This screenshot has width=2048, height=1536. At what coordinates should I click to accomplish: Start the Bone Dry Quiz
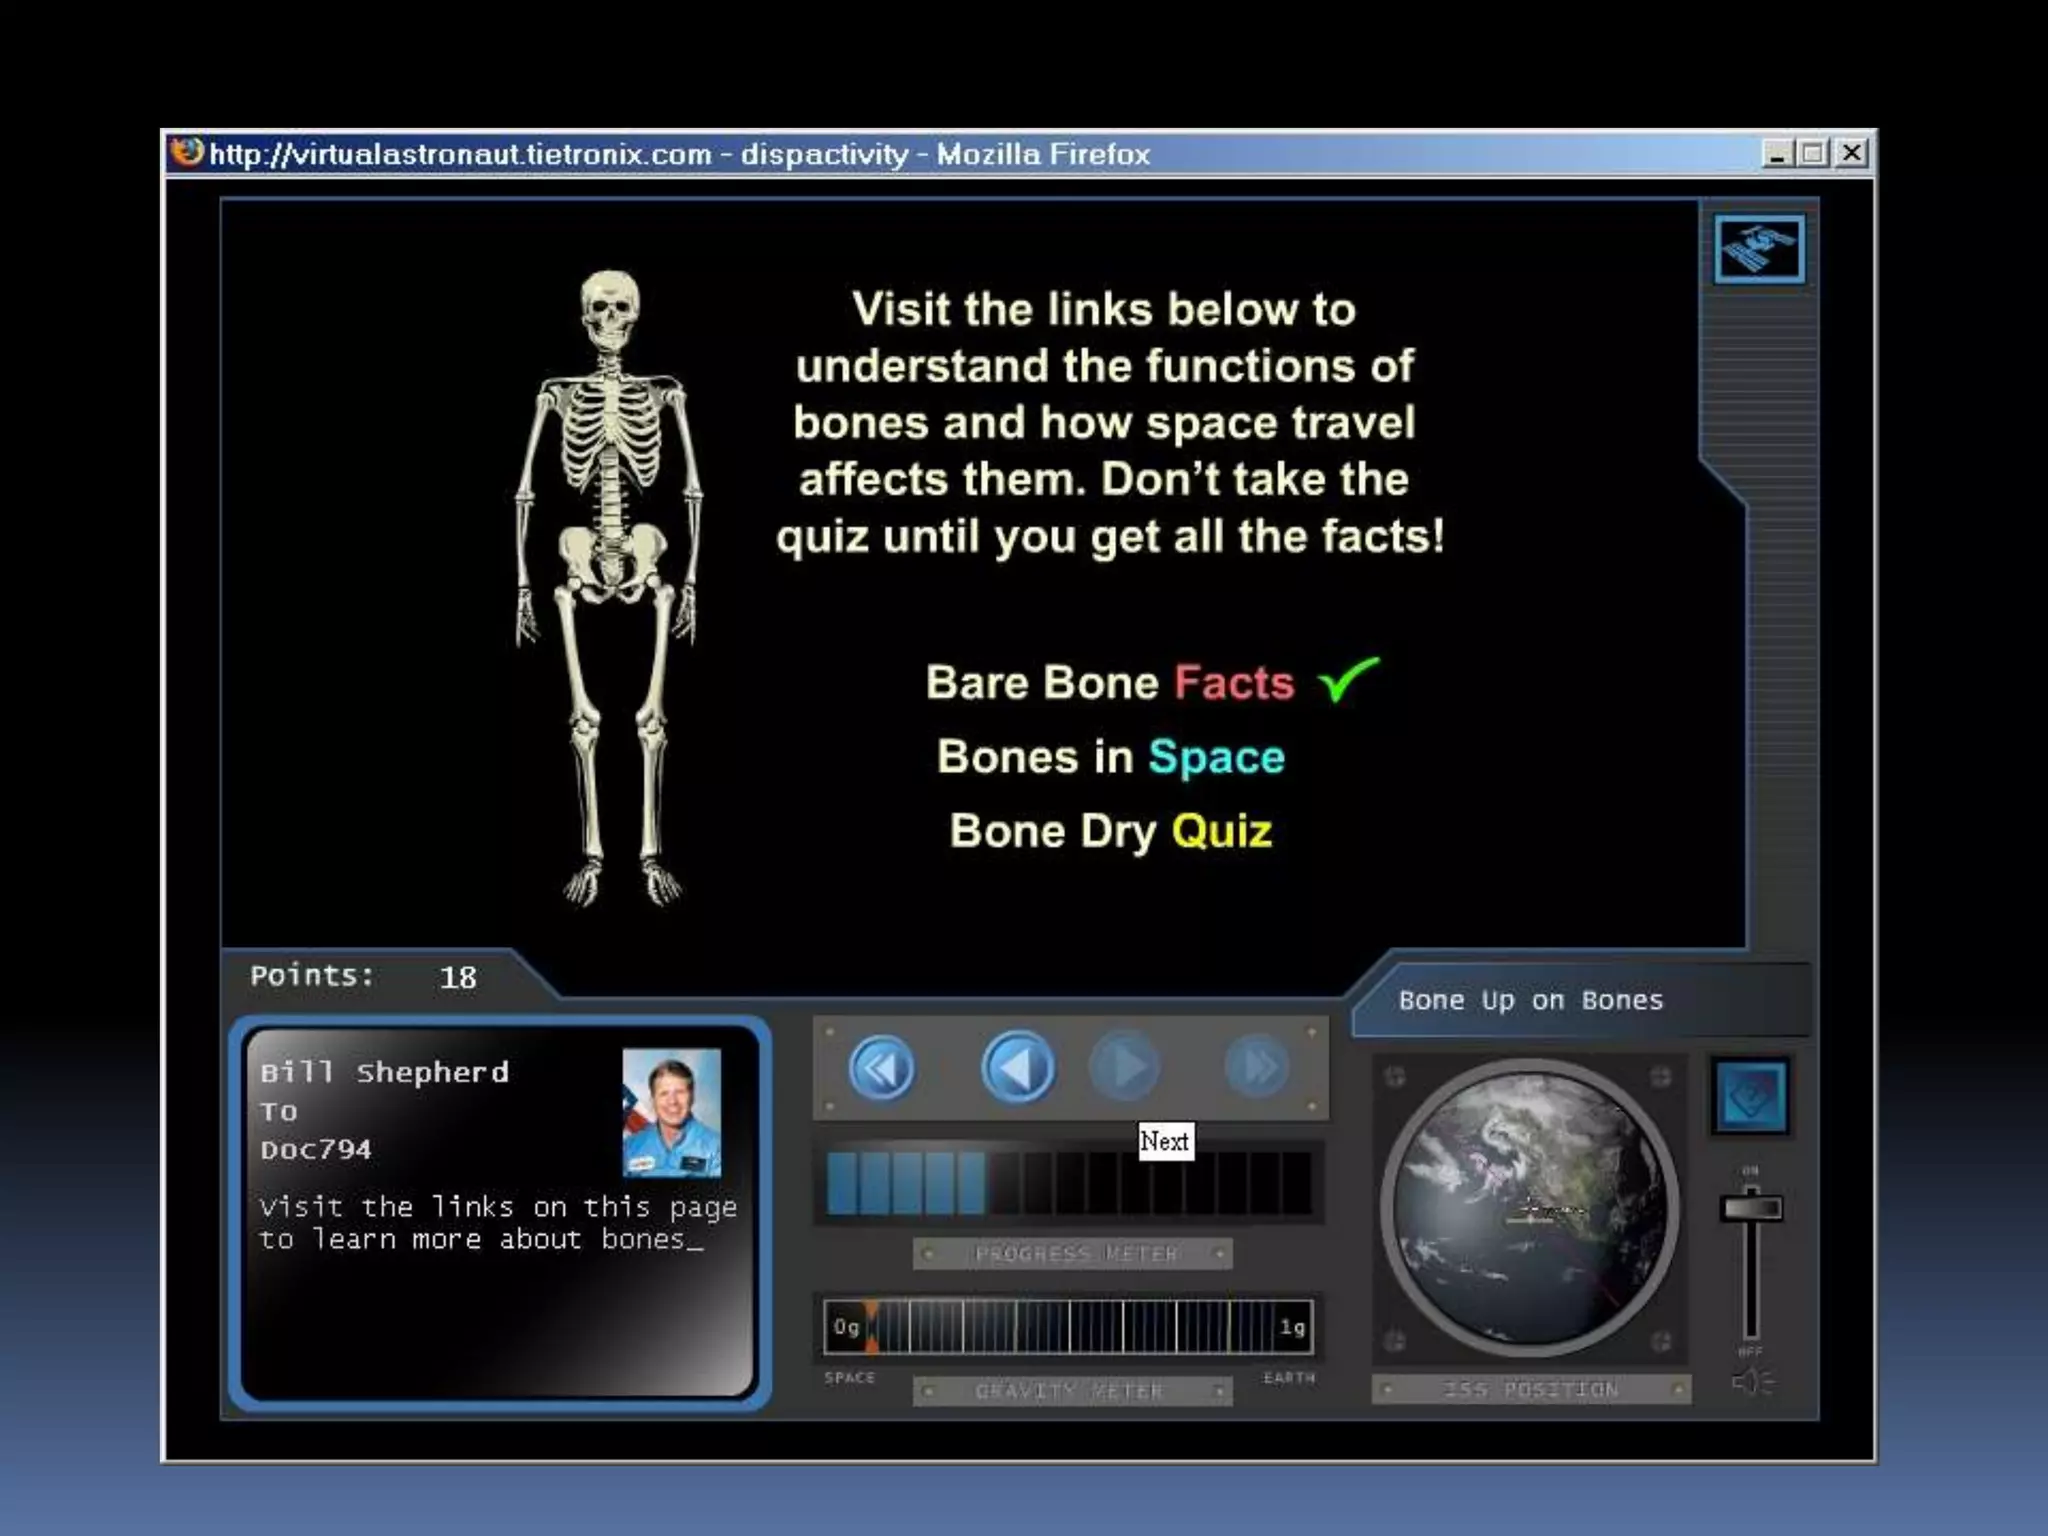click(x=1111, y=831)
